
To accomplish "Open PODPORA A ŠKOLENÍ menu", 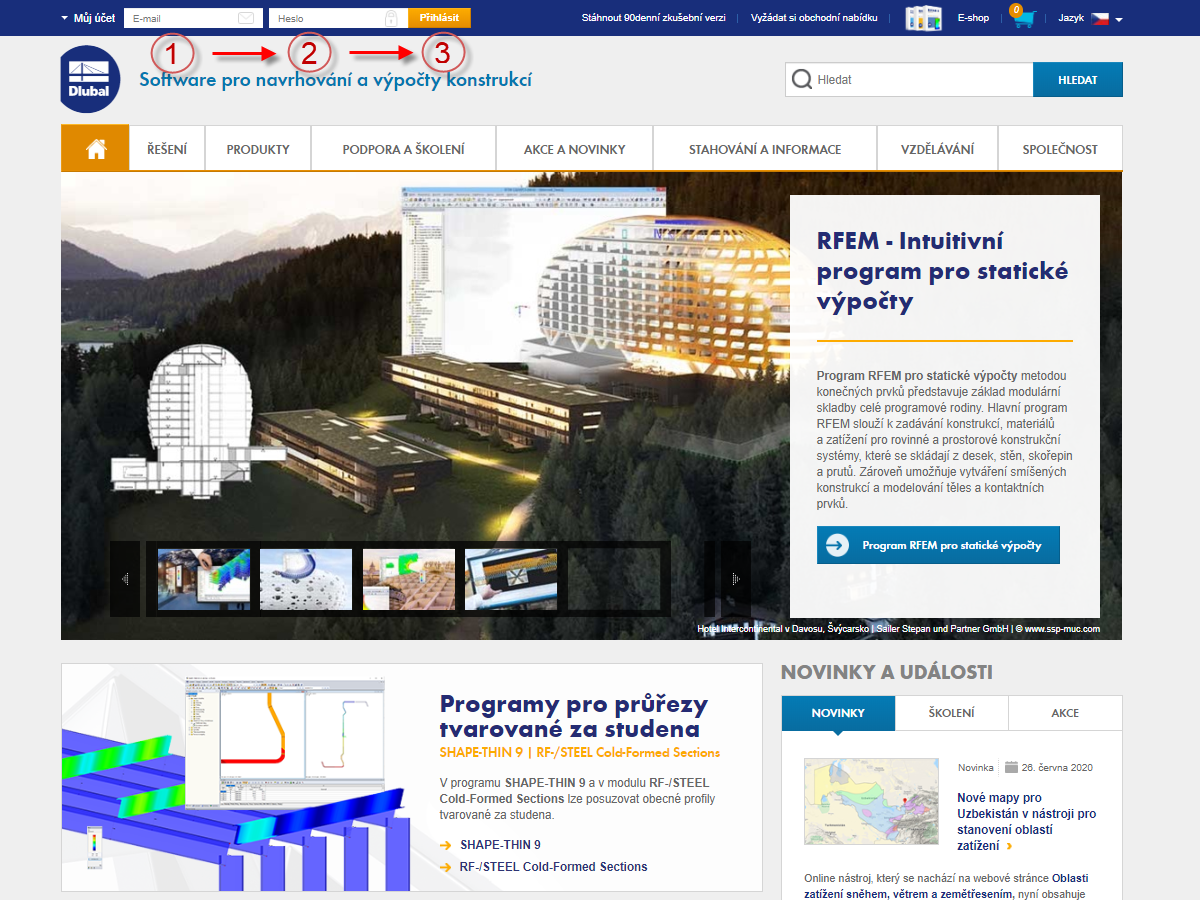I will click(x=404, y=149).
